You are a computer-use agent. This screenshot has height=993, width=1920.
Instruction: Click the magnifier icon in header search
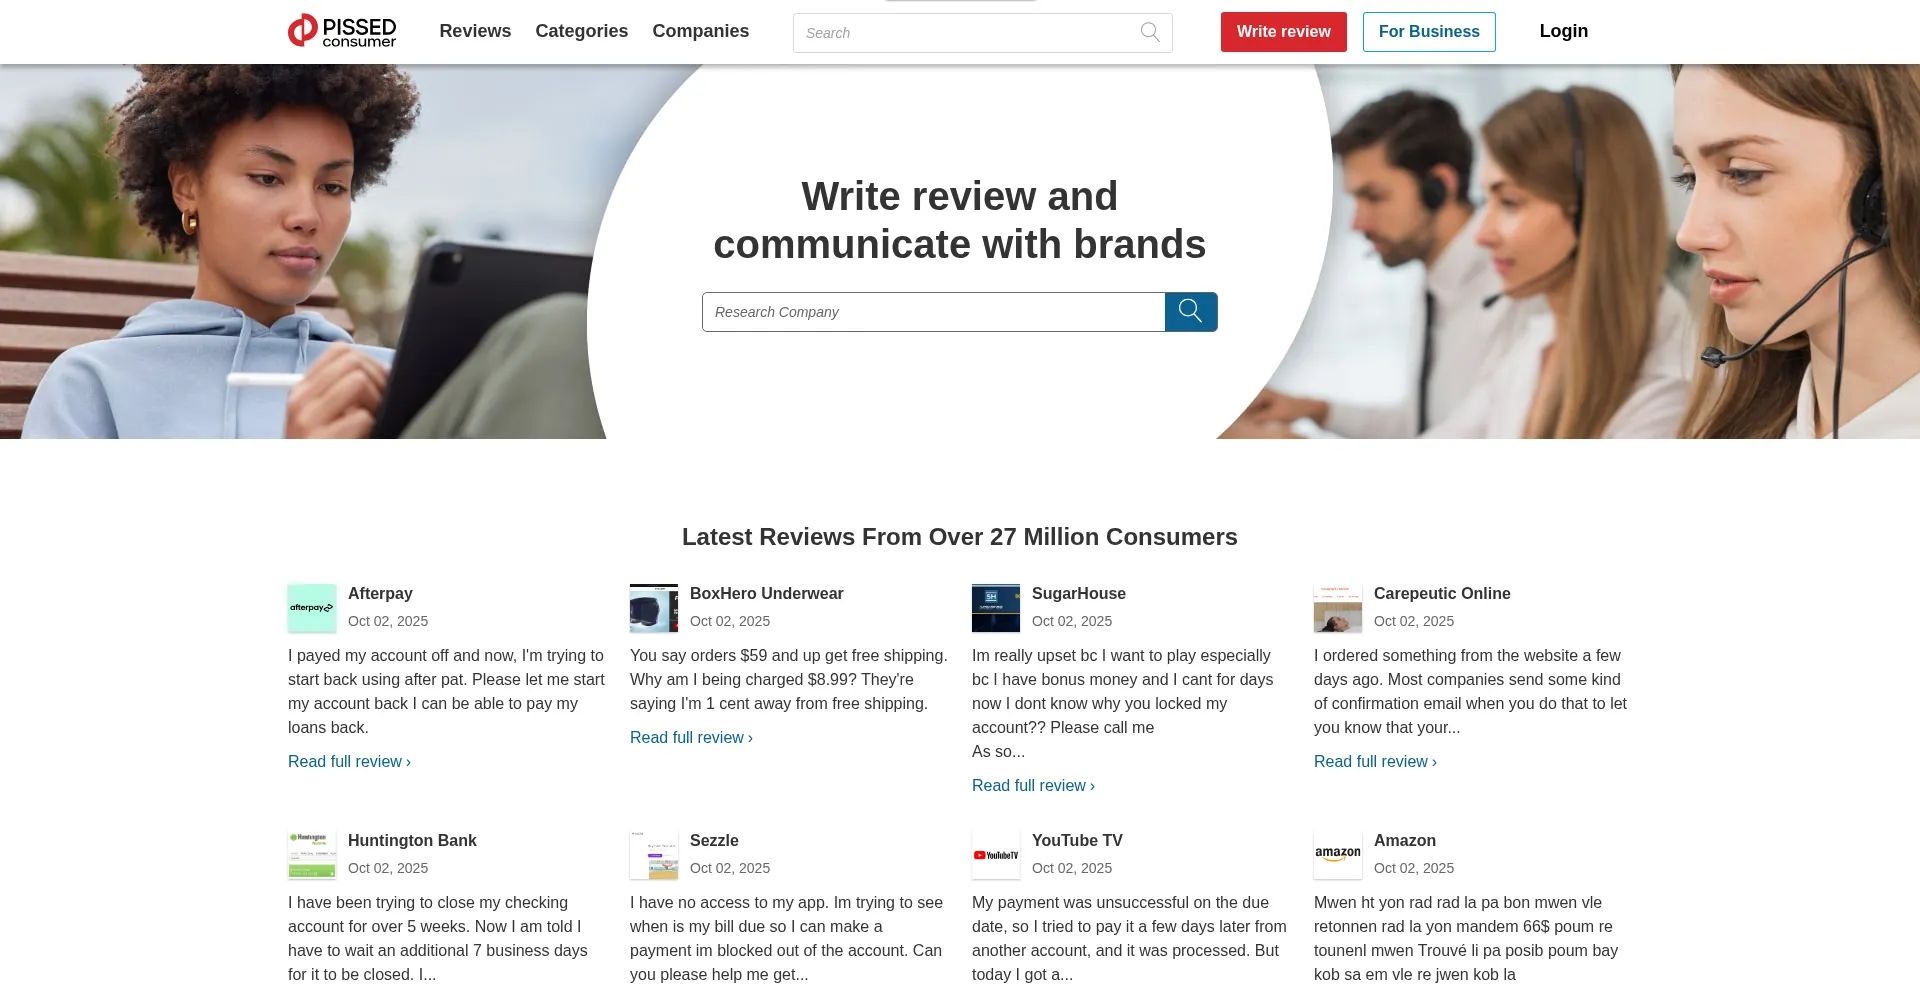point(1150,32)
